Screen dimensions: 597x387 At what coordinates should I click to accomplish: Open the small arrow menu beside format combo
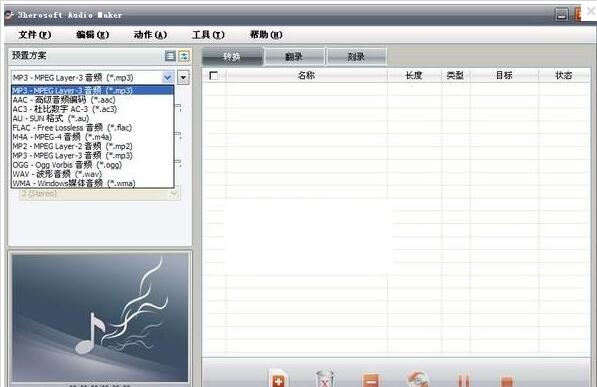[x=184, y=77]
